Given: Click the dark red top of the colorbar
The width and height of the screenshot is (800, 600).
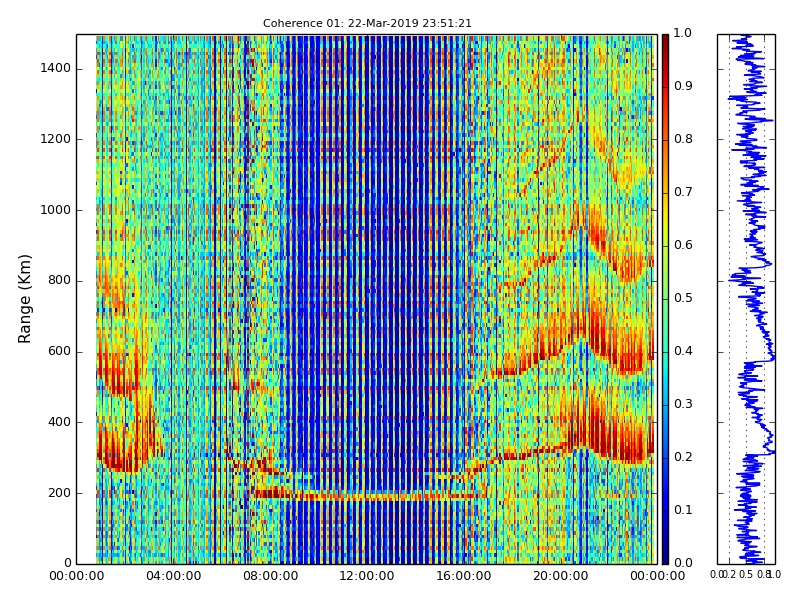Looking at the screenshot, I should click(x=665, y=41).
